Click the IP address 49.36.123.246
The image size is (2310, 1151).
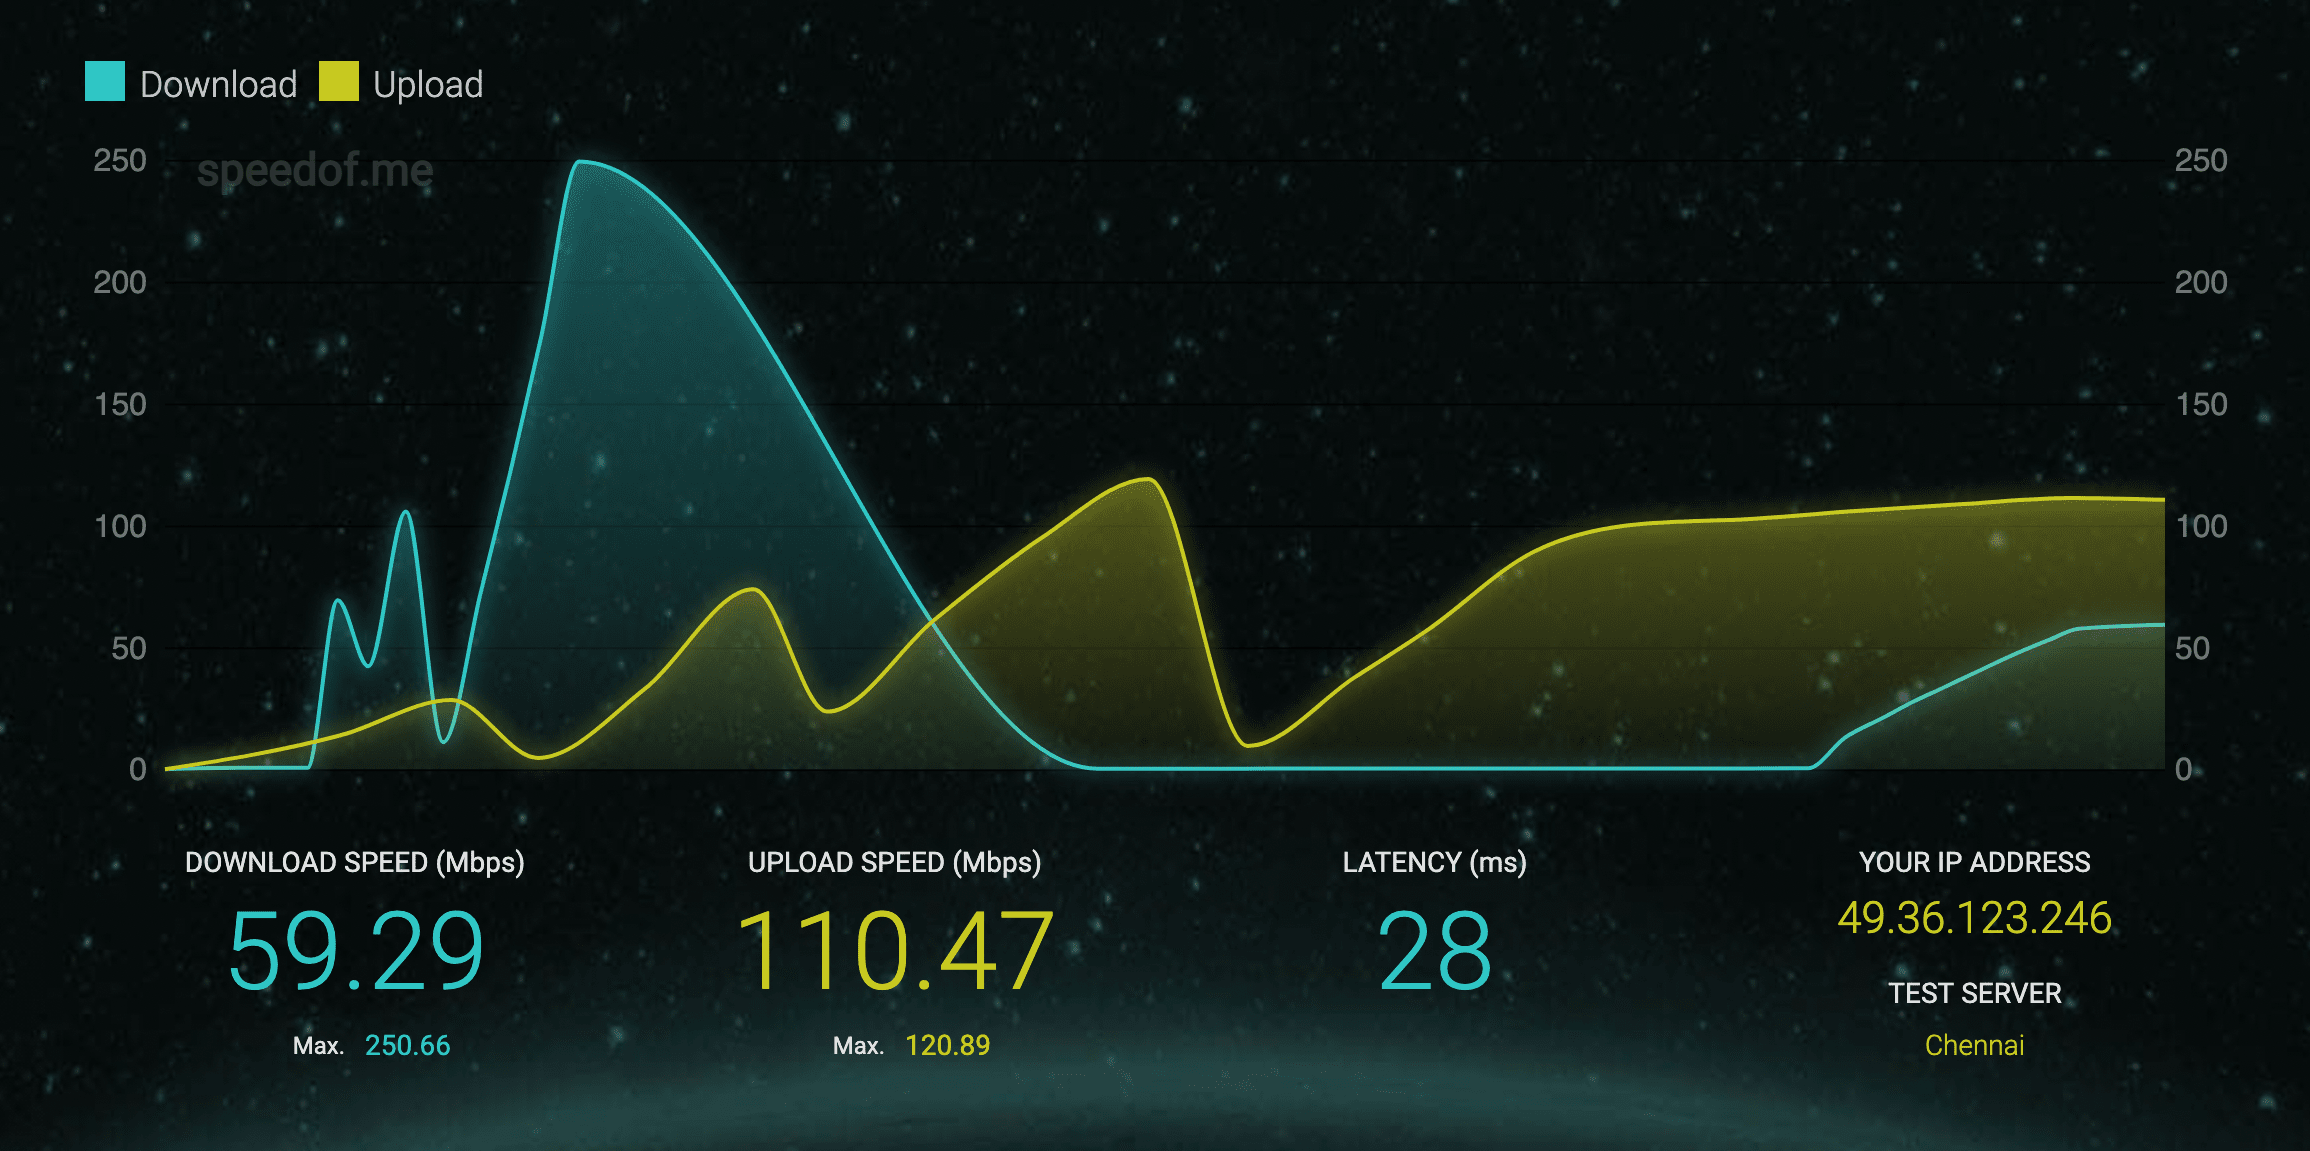pos(1974,918)
